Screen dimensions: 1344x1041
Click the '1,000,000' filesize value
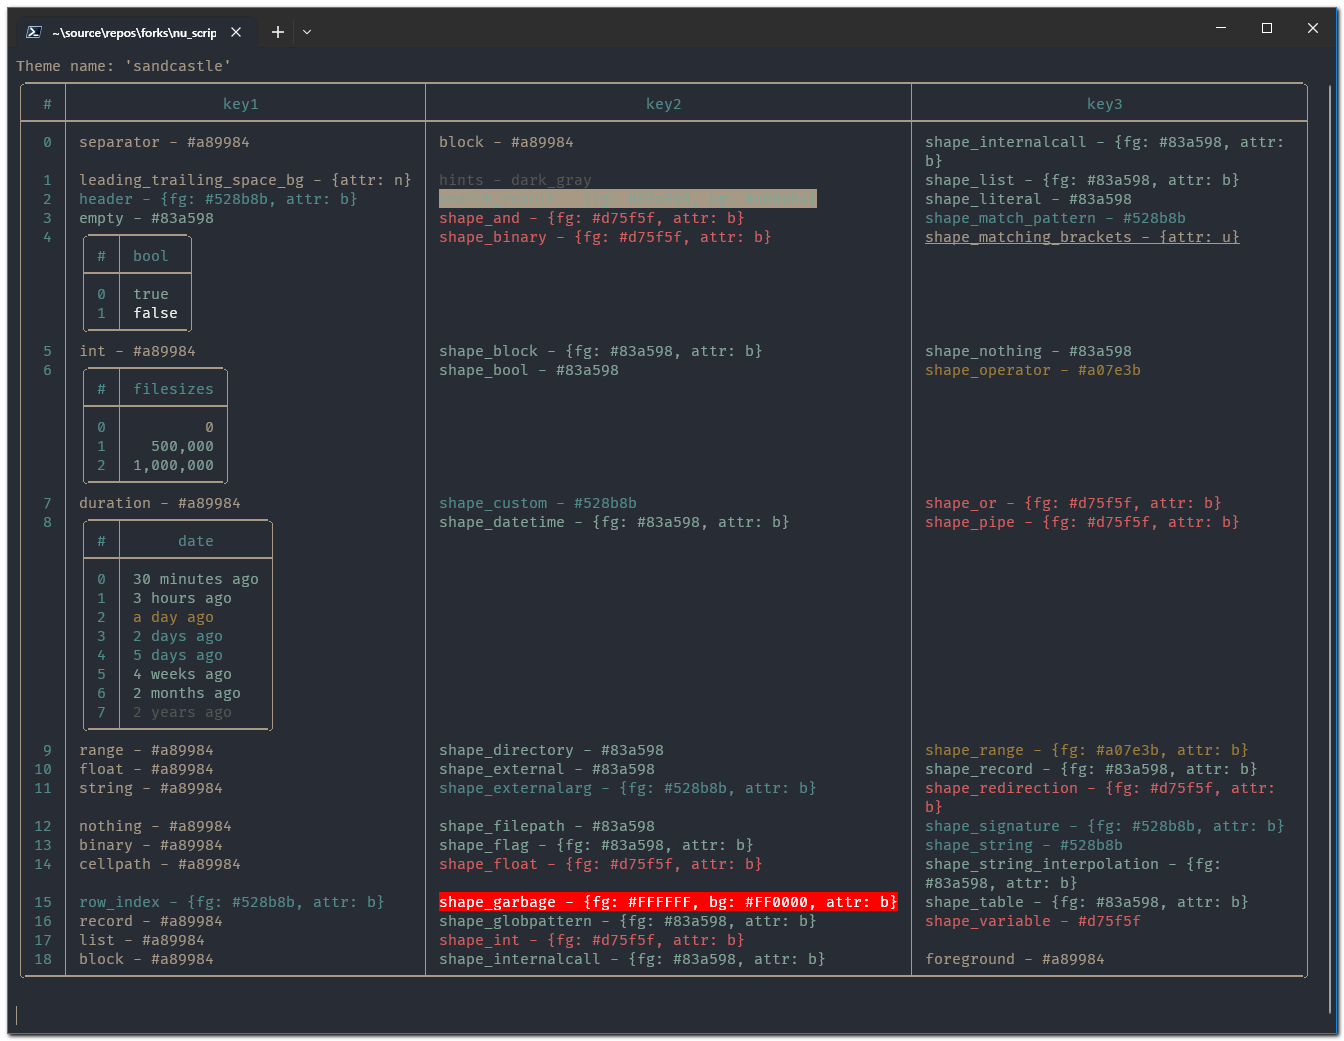[174, 465]
